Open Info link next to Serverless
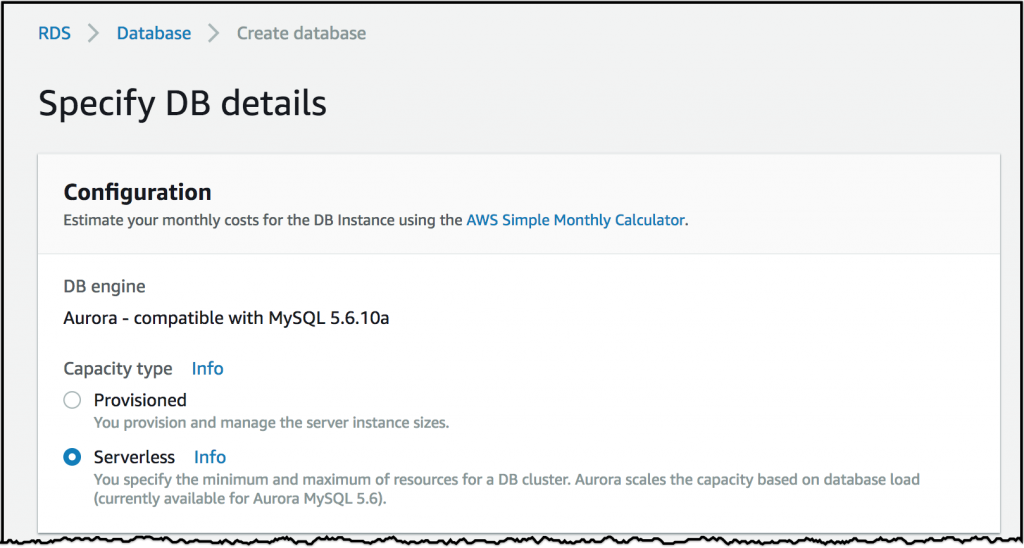 tap(210, 457)
